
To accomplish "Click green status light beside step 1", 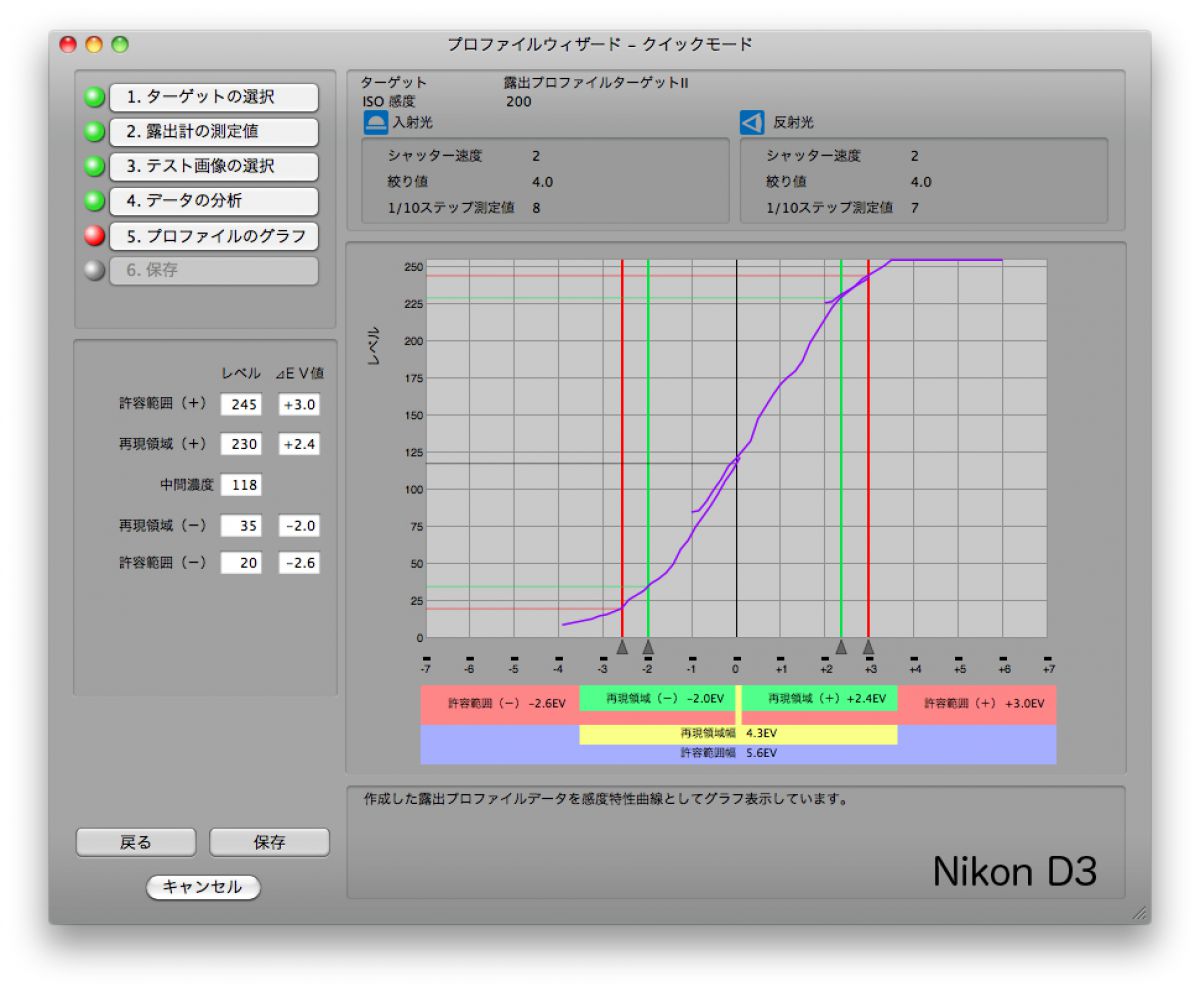I will [94, 98].
